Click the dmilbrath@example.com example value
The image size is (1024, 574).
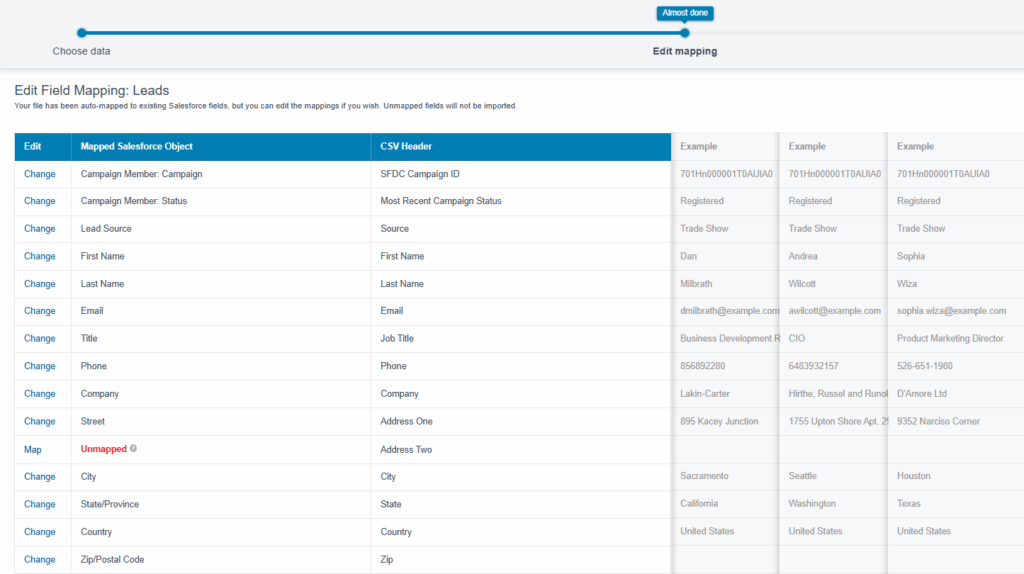(729, 311)
